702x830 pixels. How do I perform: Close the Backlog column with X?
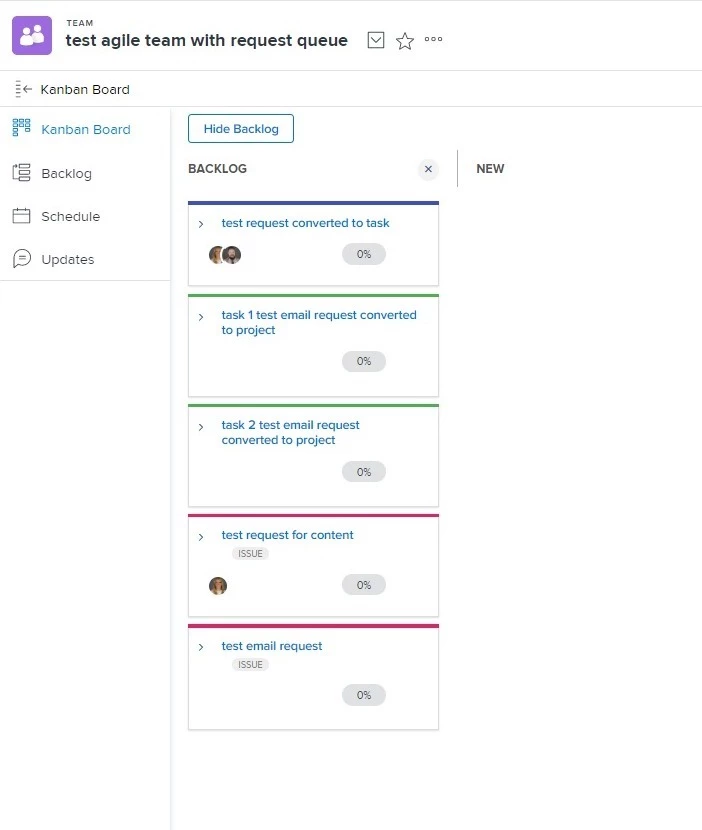click(428, 169)
